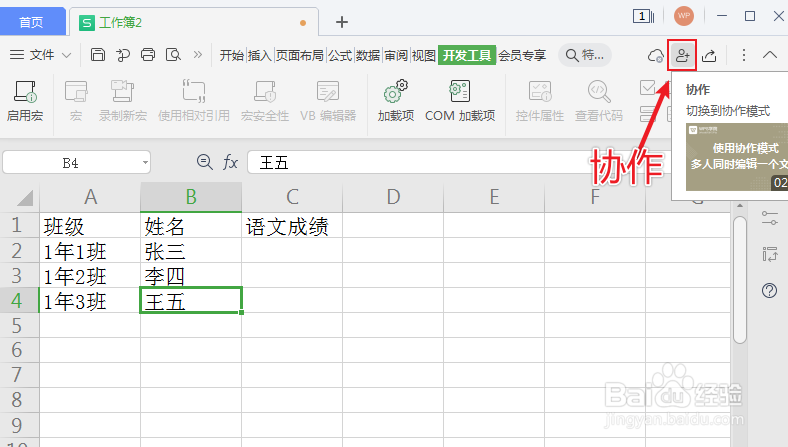Open a new tab with plus button
This screenshot has width=788, height=447.
tap(342, 22)
